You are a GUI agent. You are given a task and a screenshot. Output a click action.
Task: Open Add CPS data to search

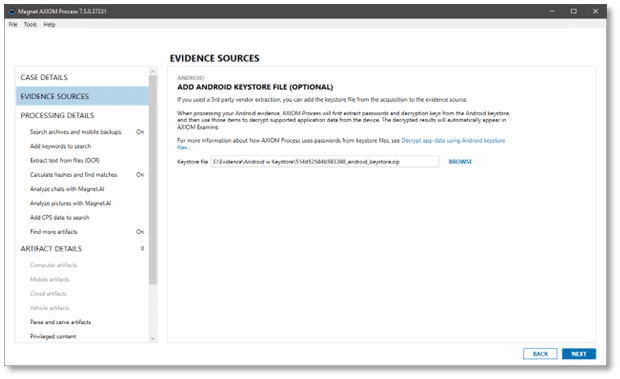[x=60, y=217]
